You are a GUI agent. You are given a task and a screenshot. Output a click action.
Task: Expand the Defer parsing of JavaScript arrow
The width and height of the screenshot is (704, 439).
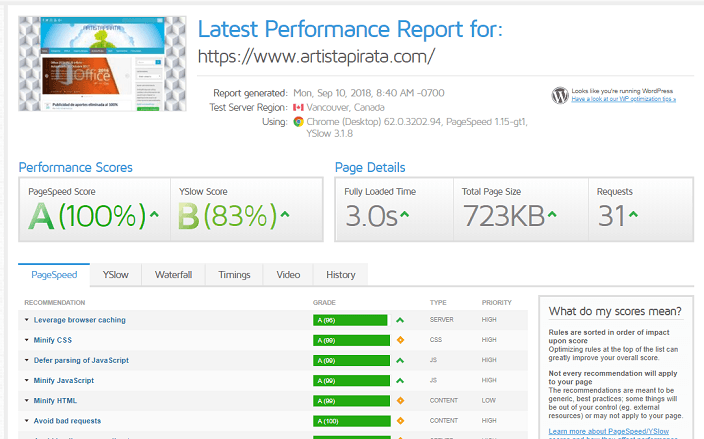point(26,360)
